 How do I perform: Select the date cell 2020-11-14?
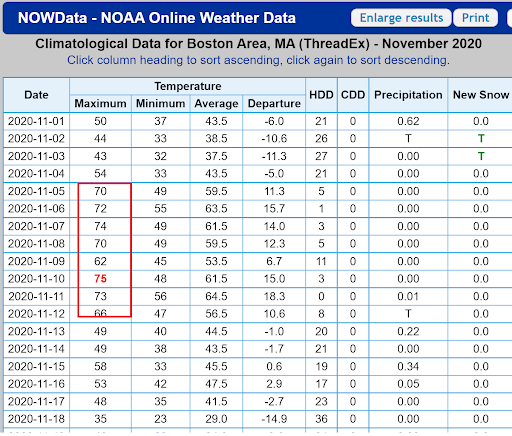tap(36, 349)
